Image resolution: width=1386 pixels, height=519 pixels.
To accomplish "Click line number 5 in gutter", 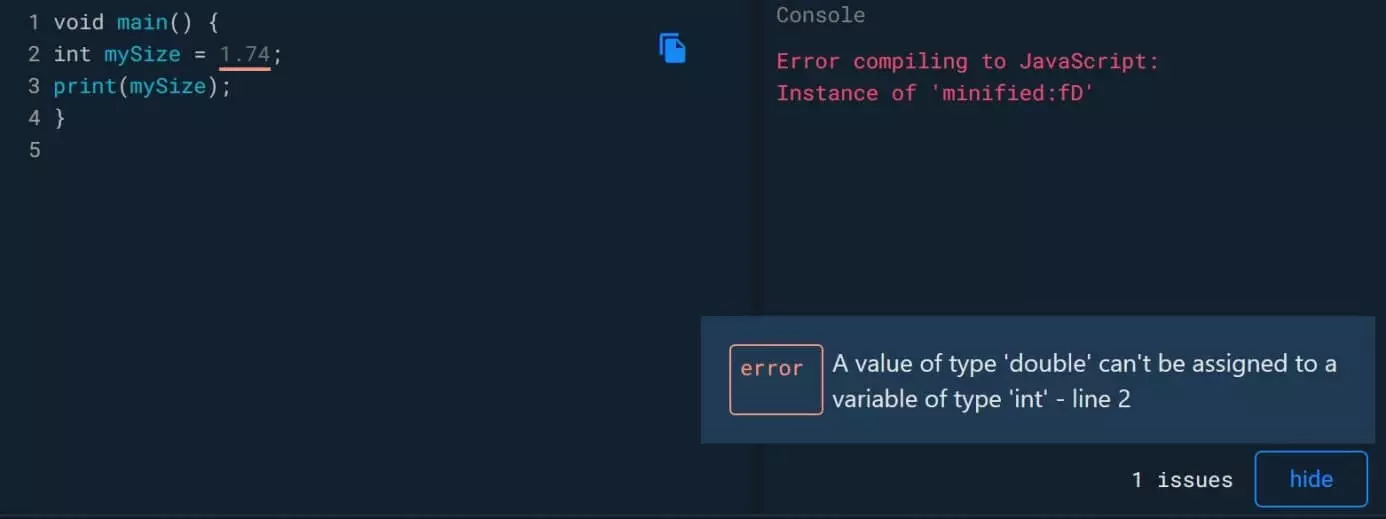I will click(x=35, y=150).
